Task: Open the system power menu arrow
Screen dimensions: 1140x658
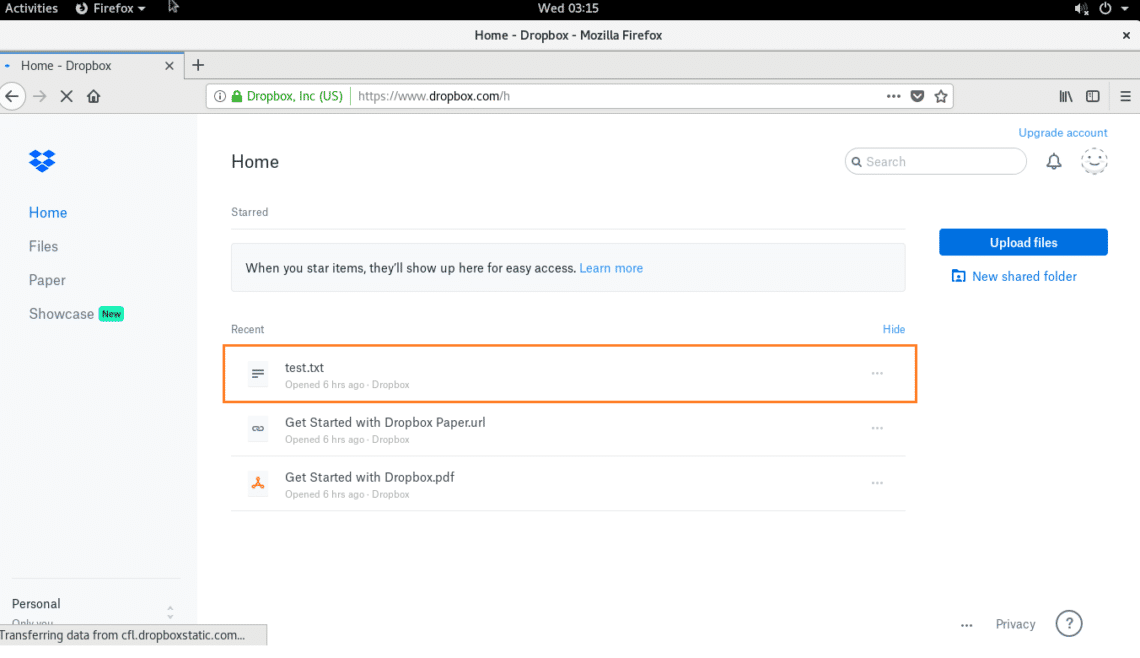Action: [1125, 9]
